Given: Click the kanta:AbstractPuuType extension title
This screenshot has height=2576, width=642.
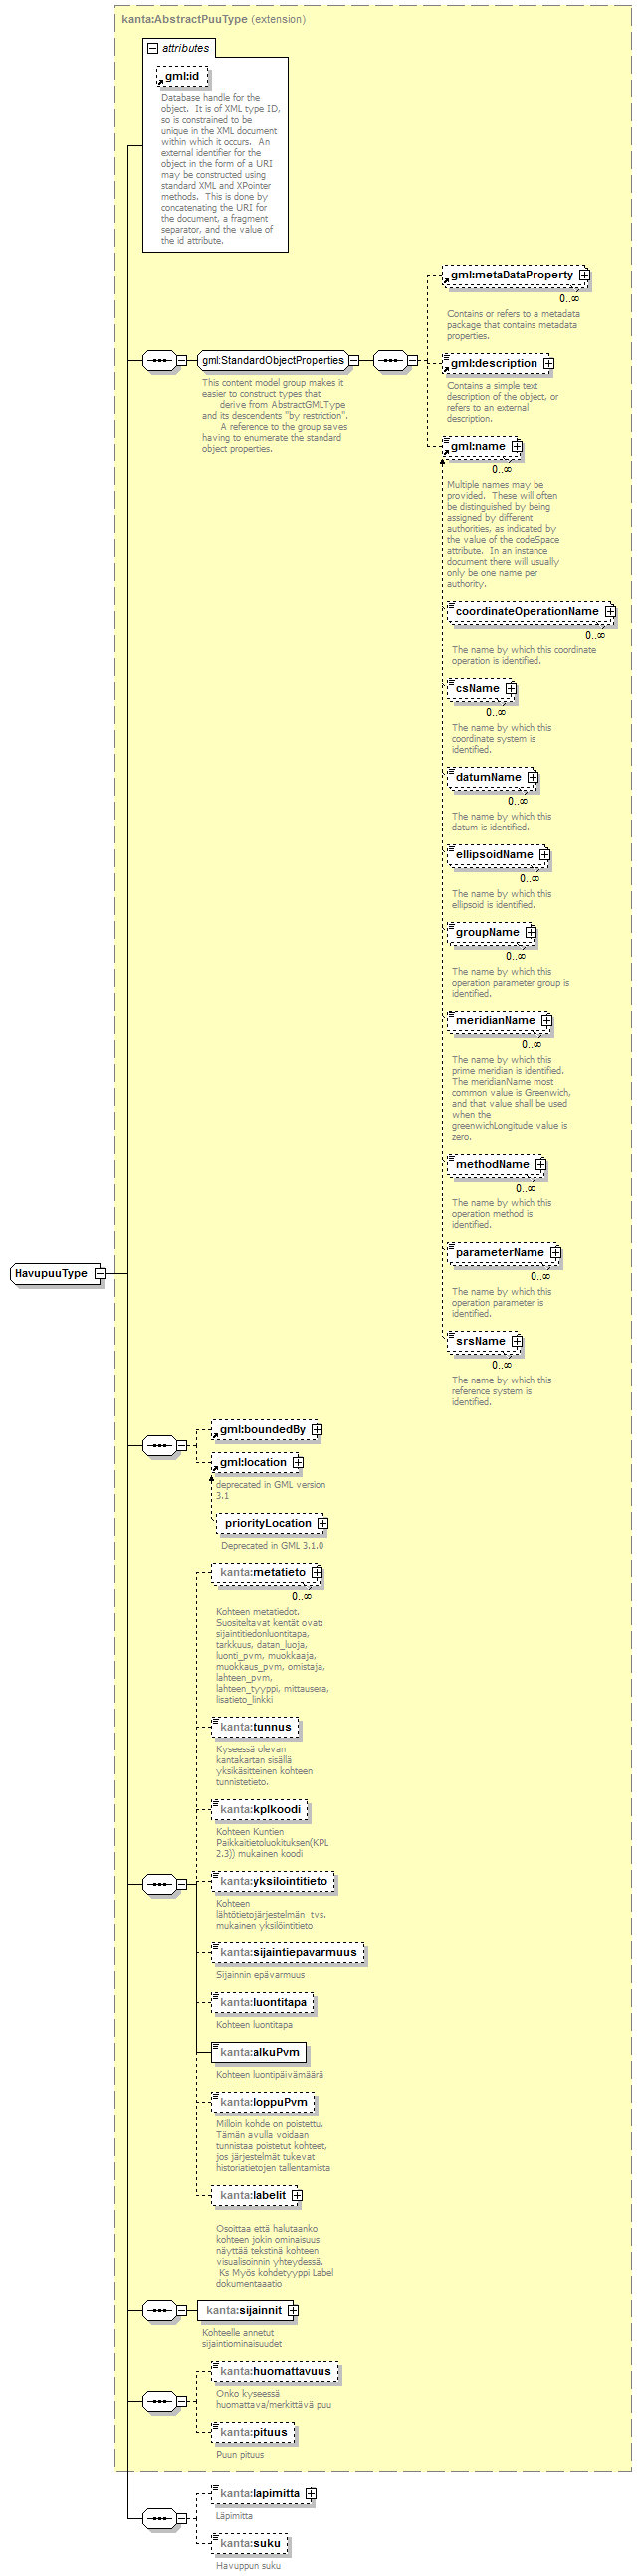Looking at the screenshot, I should pyautogui.click(x=185, y=19).
